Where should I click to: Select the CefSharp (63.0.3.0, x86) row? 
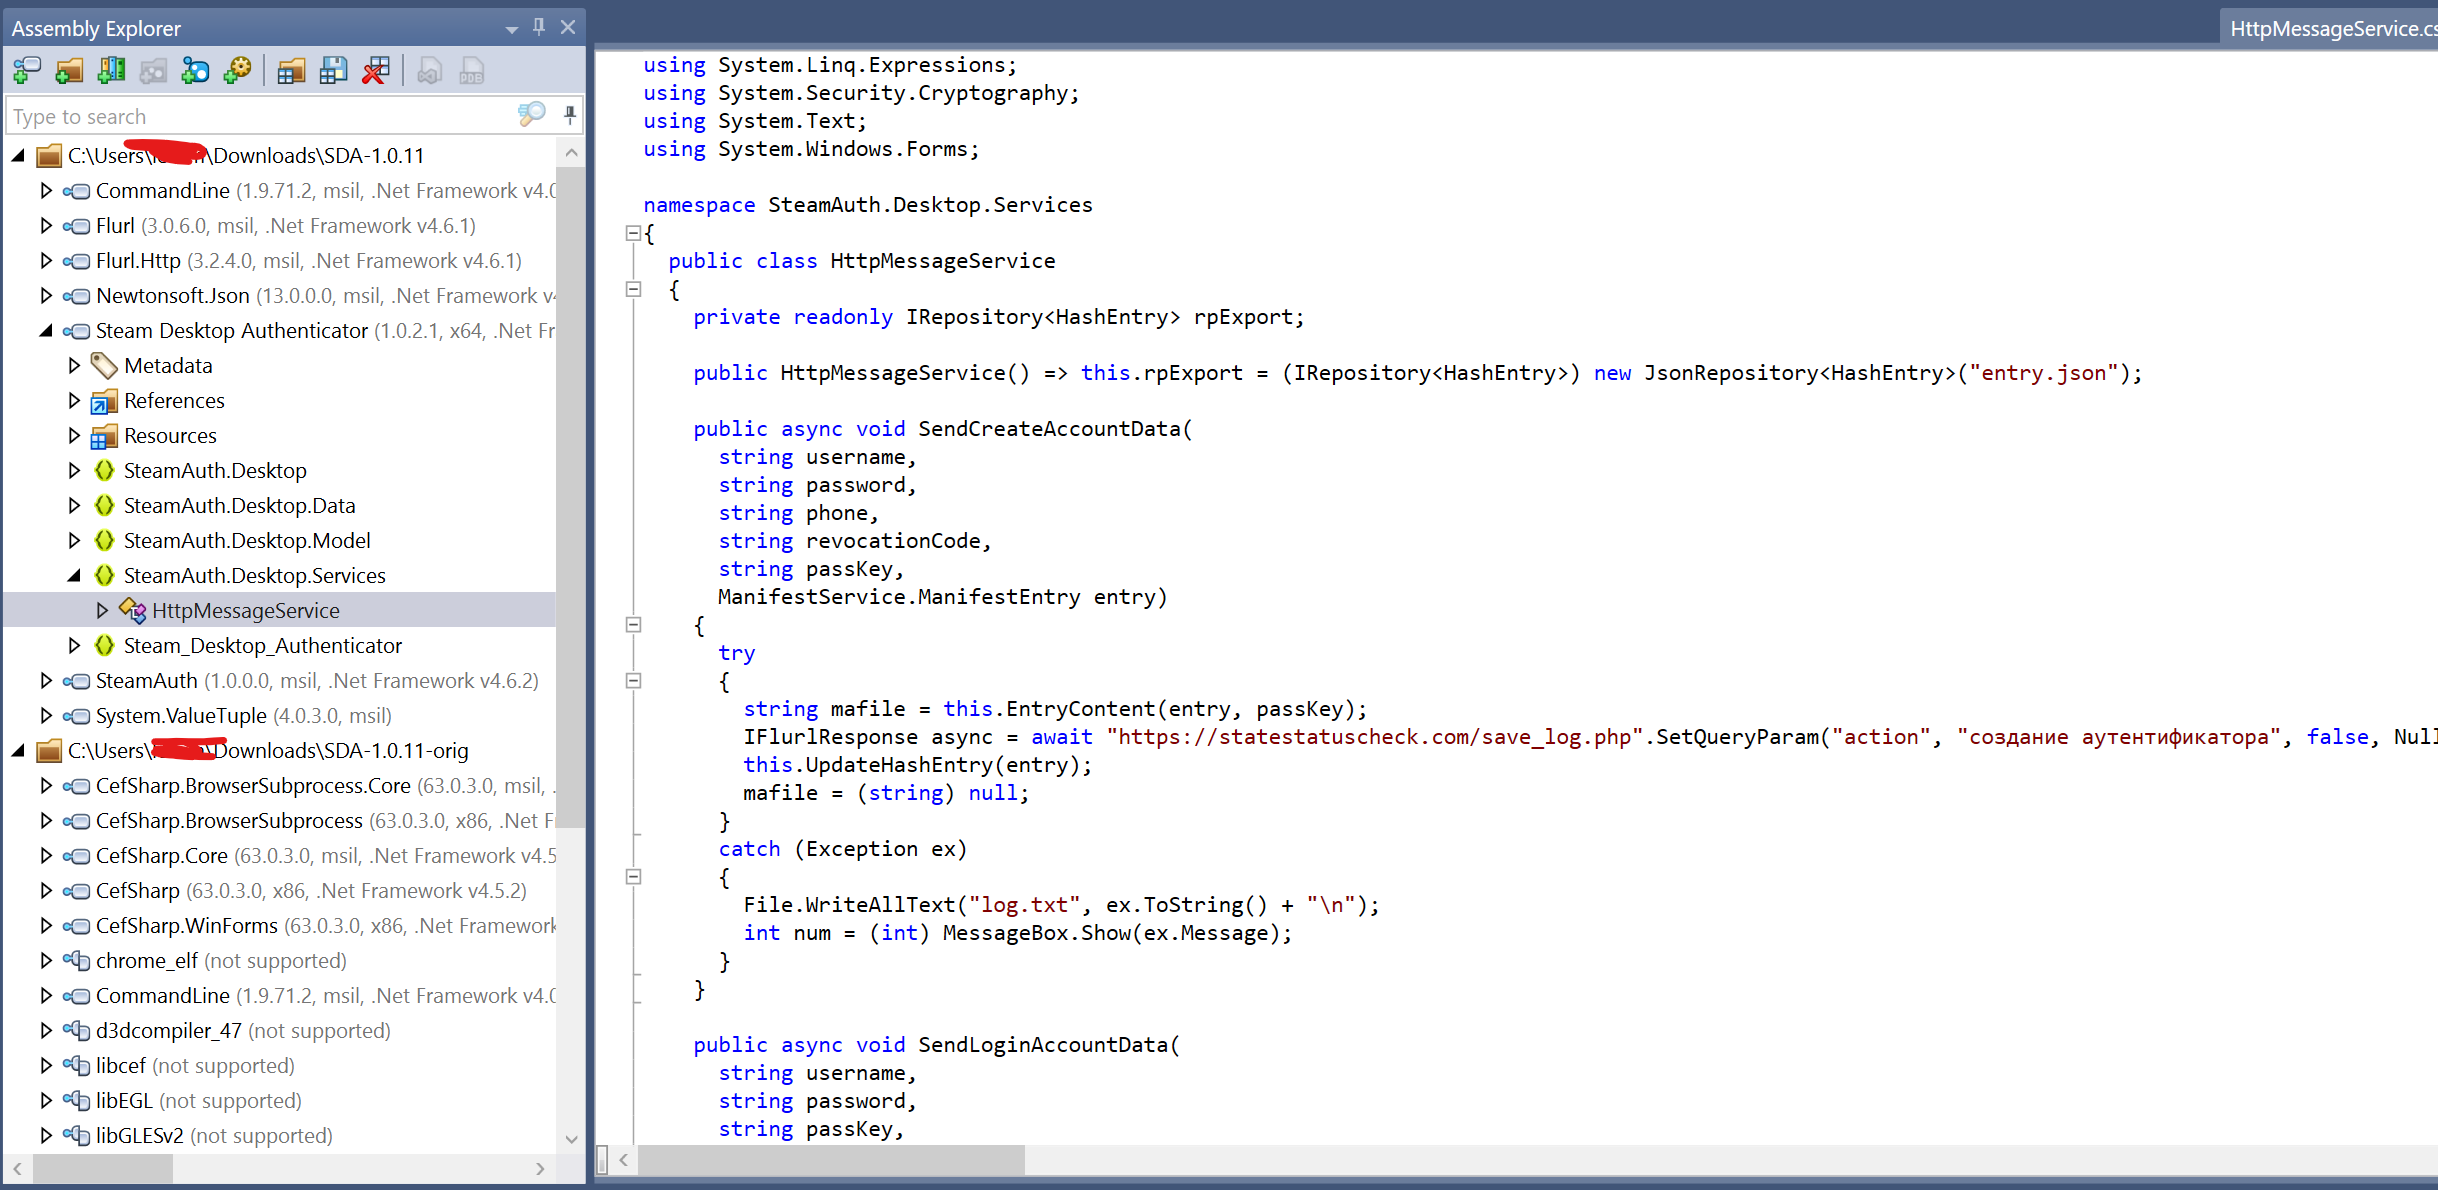point(280,891)
